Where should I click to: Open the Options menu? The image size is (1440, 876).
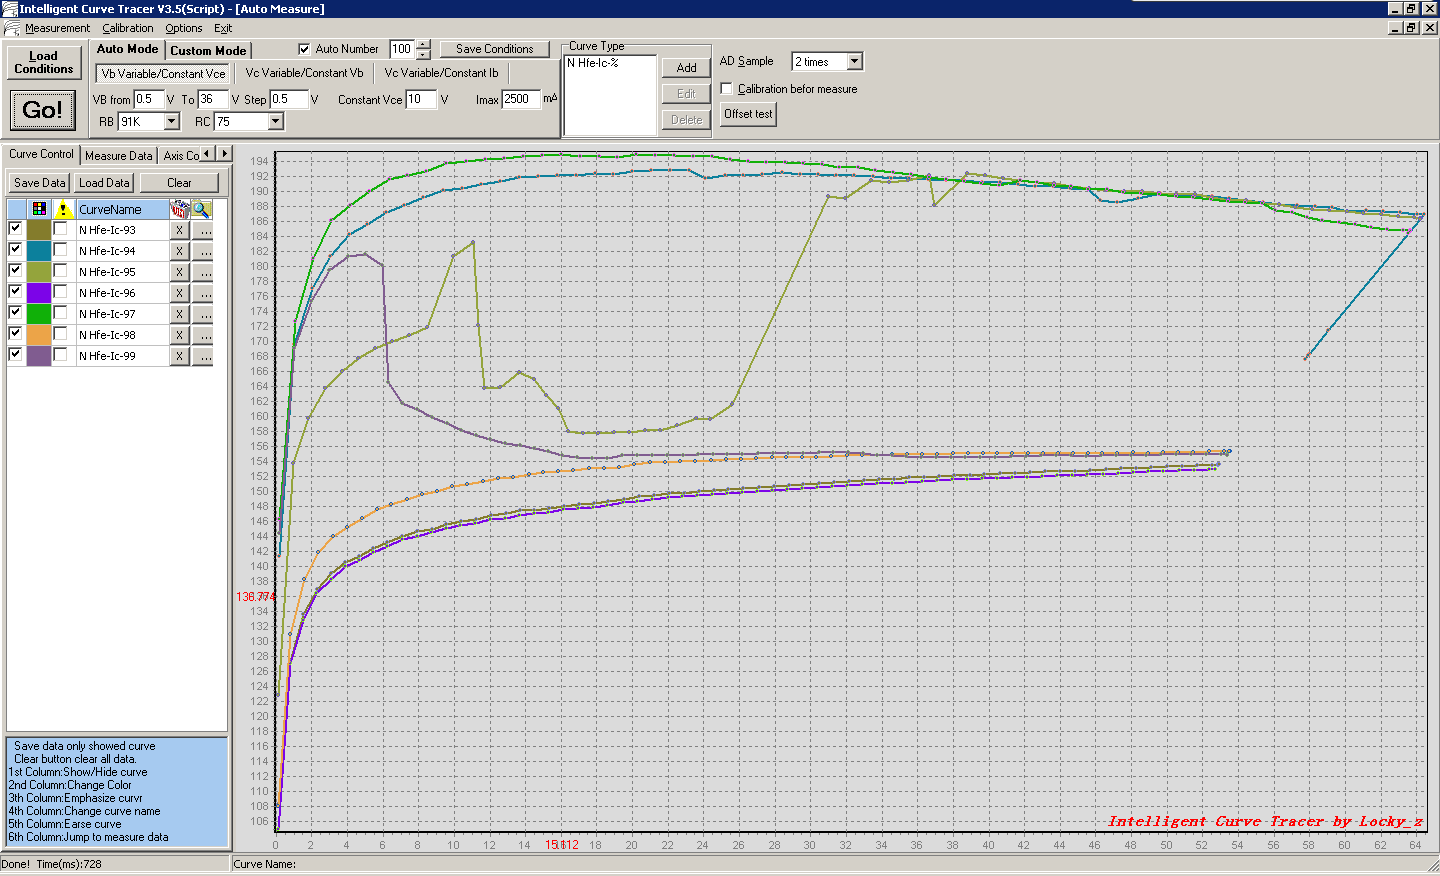184,28
